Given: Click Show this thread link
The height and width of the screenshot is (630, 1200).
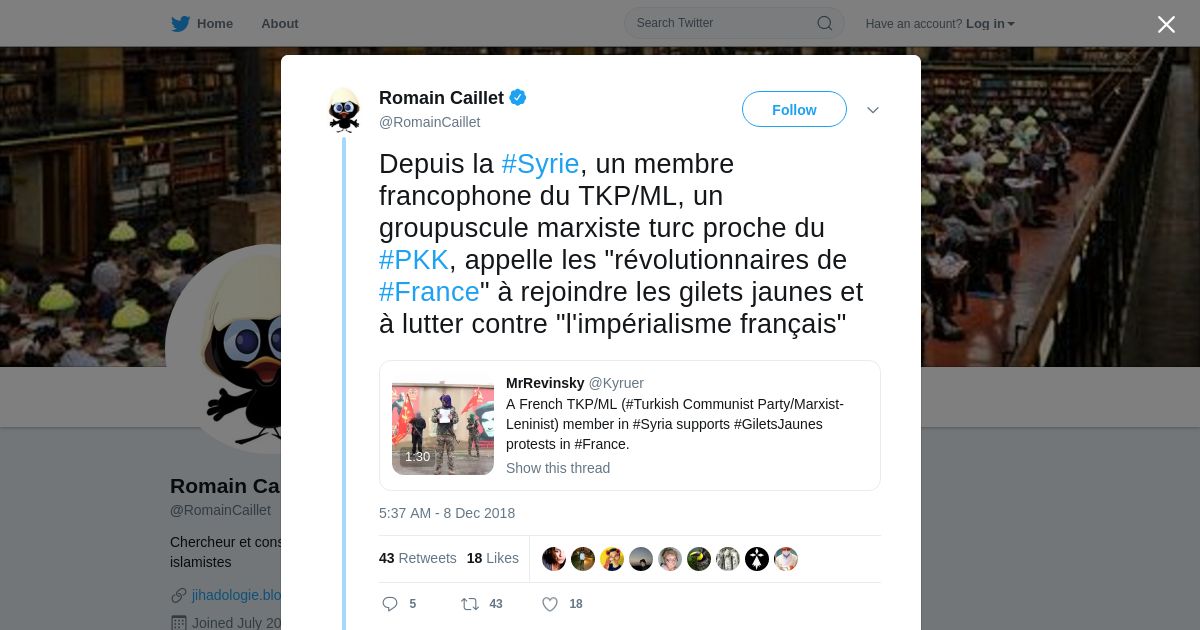Looking at the screenshot, I should point(558,468).
